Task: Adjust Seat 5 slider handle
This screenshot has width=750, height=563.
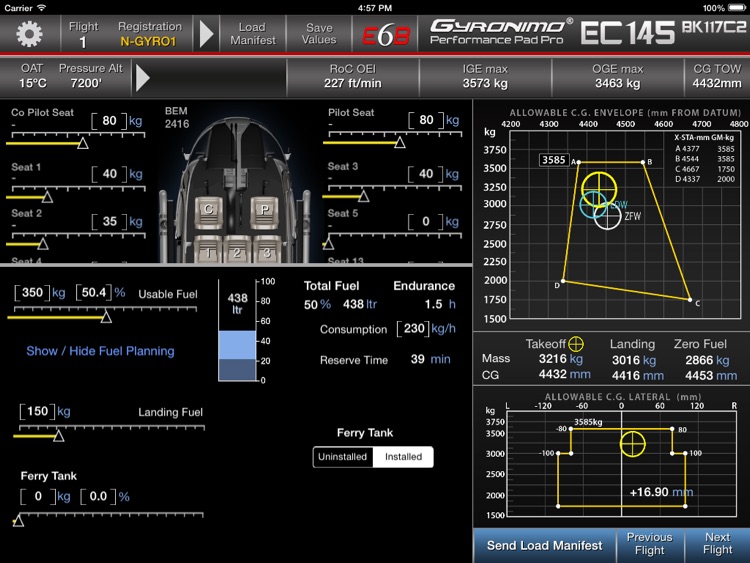Action: (328, 244)
